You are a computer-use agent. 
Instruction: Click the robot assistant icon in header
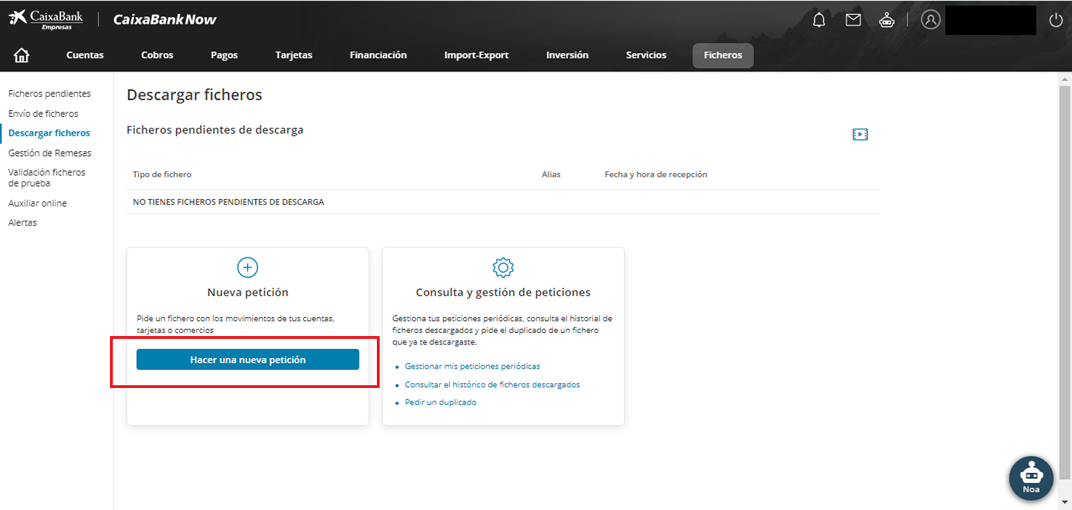(886, 20)
